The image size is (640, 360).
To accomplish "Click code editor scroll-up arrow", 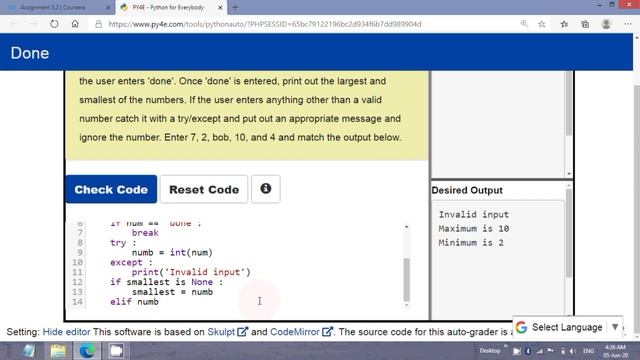I will pyautogui.click(x=407, y=227).
